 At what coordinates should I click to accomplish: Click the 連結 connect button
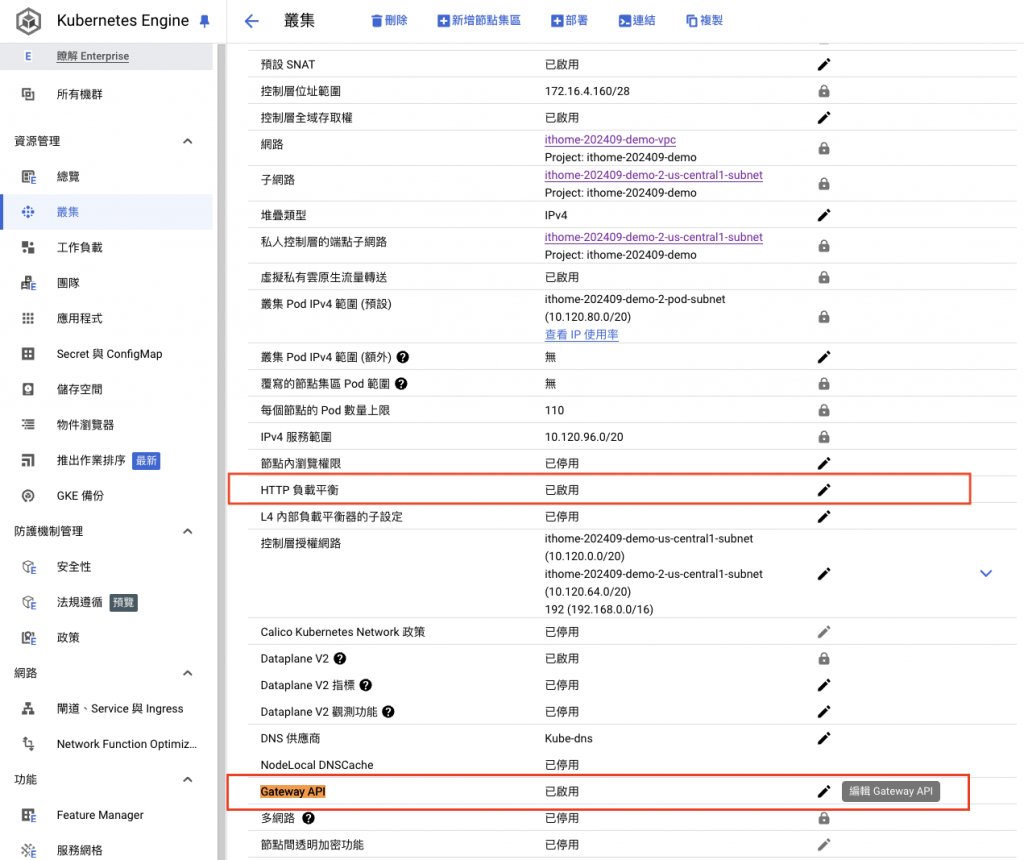click(x=637, y=21)
